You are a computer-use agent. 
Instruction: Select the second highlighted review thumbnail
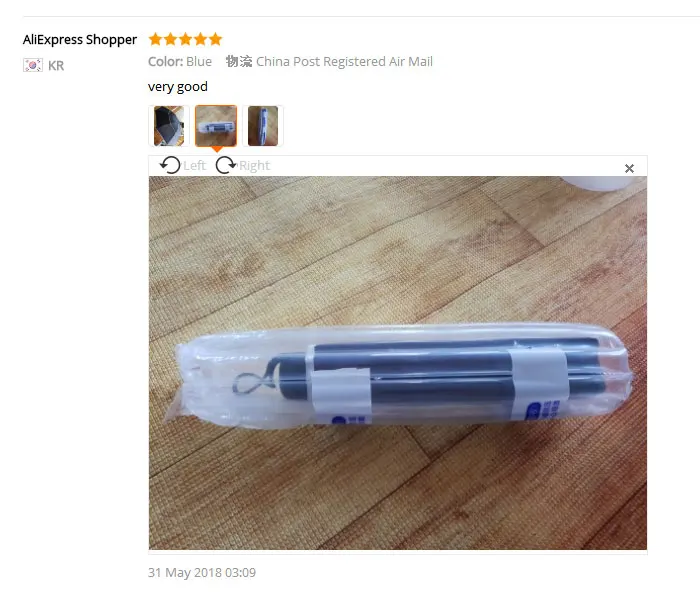[216, 126]
